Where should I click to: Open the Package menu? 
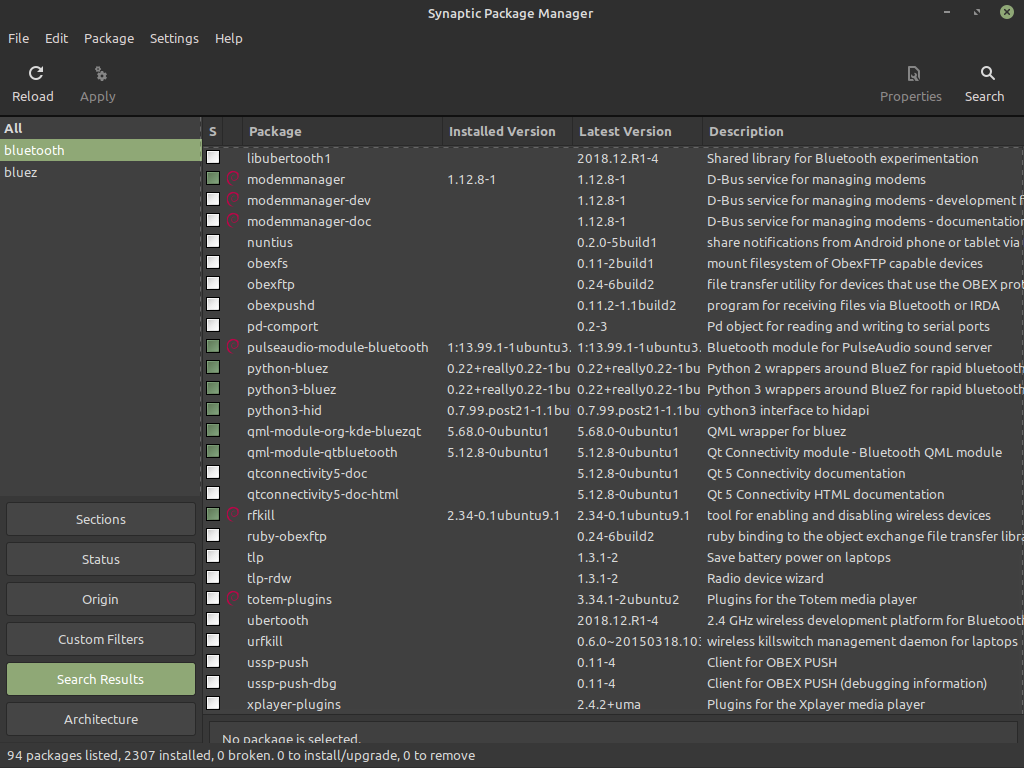[109, 38]
